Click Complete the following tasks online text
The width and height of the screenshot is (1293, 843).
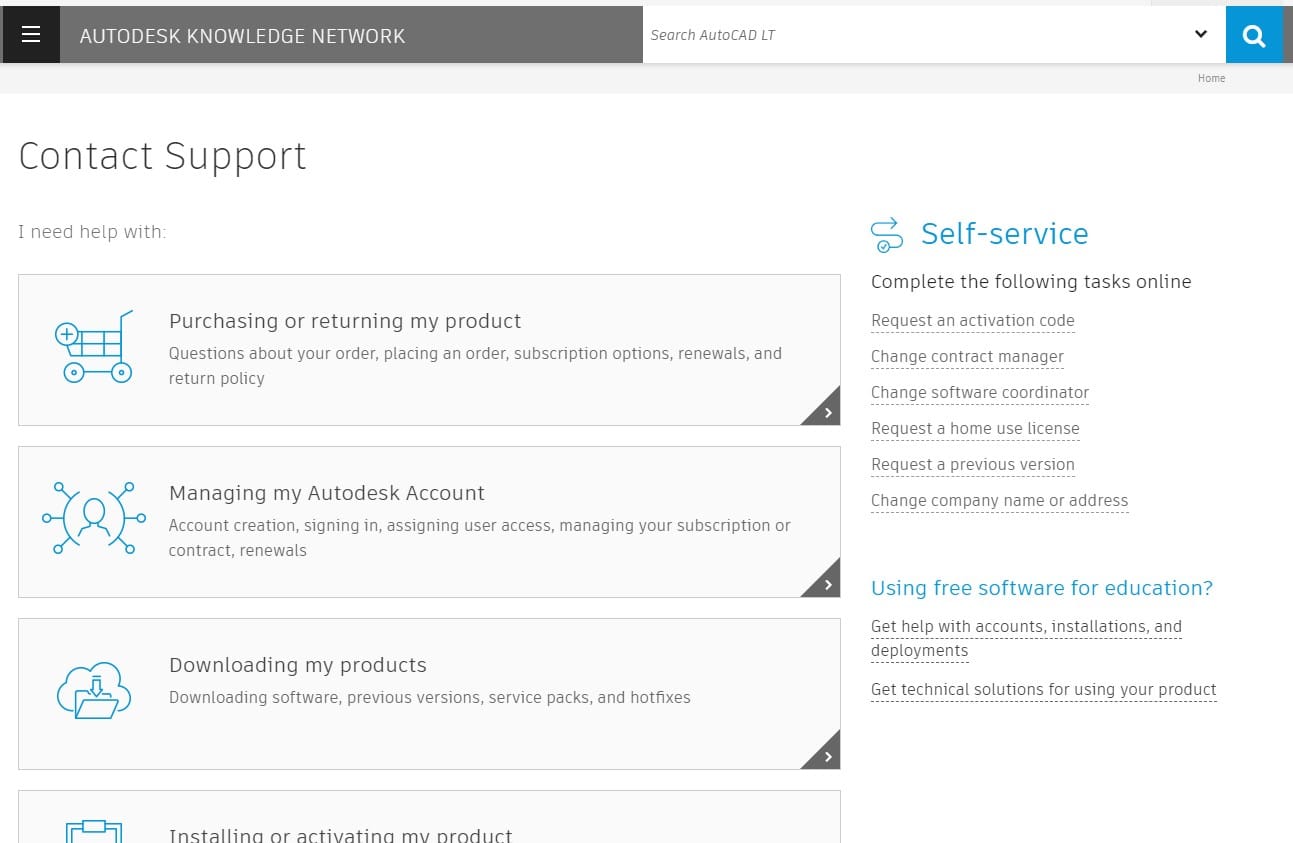(1031, 282)
